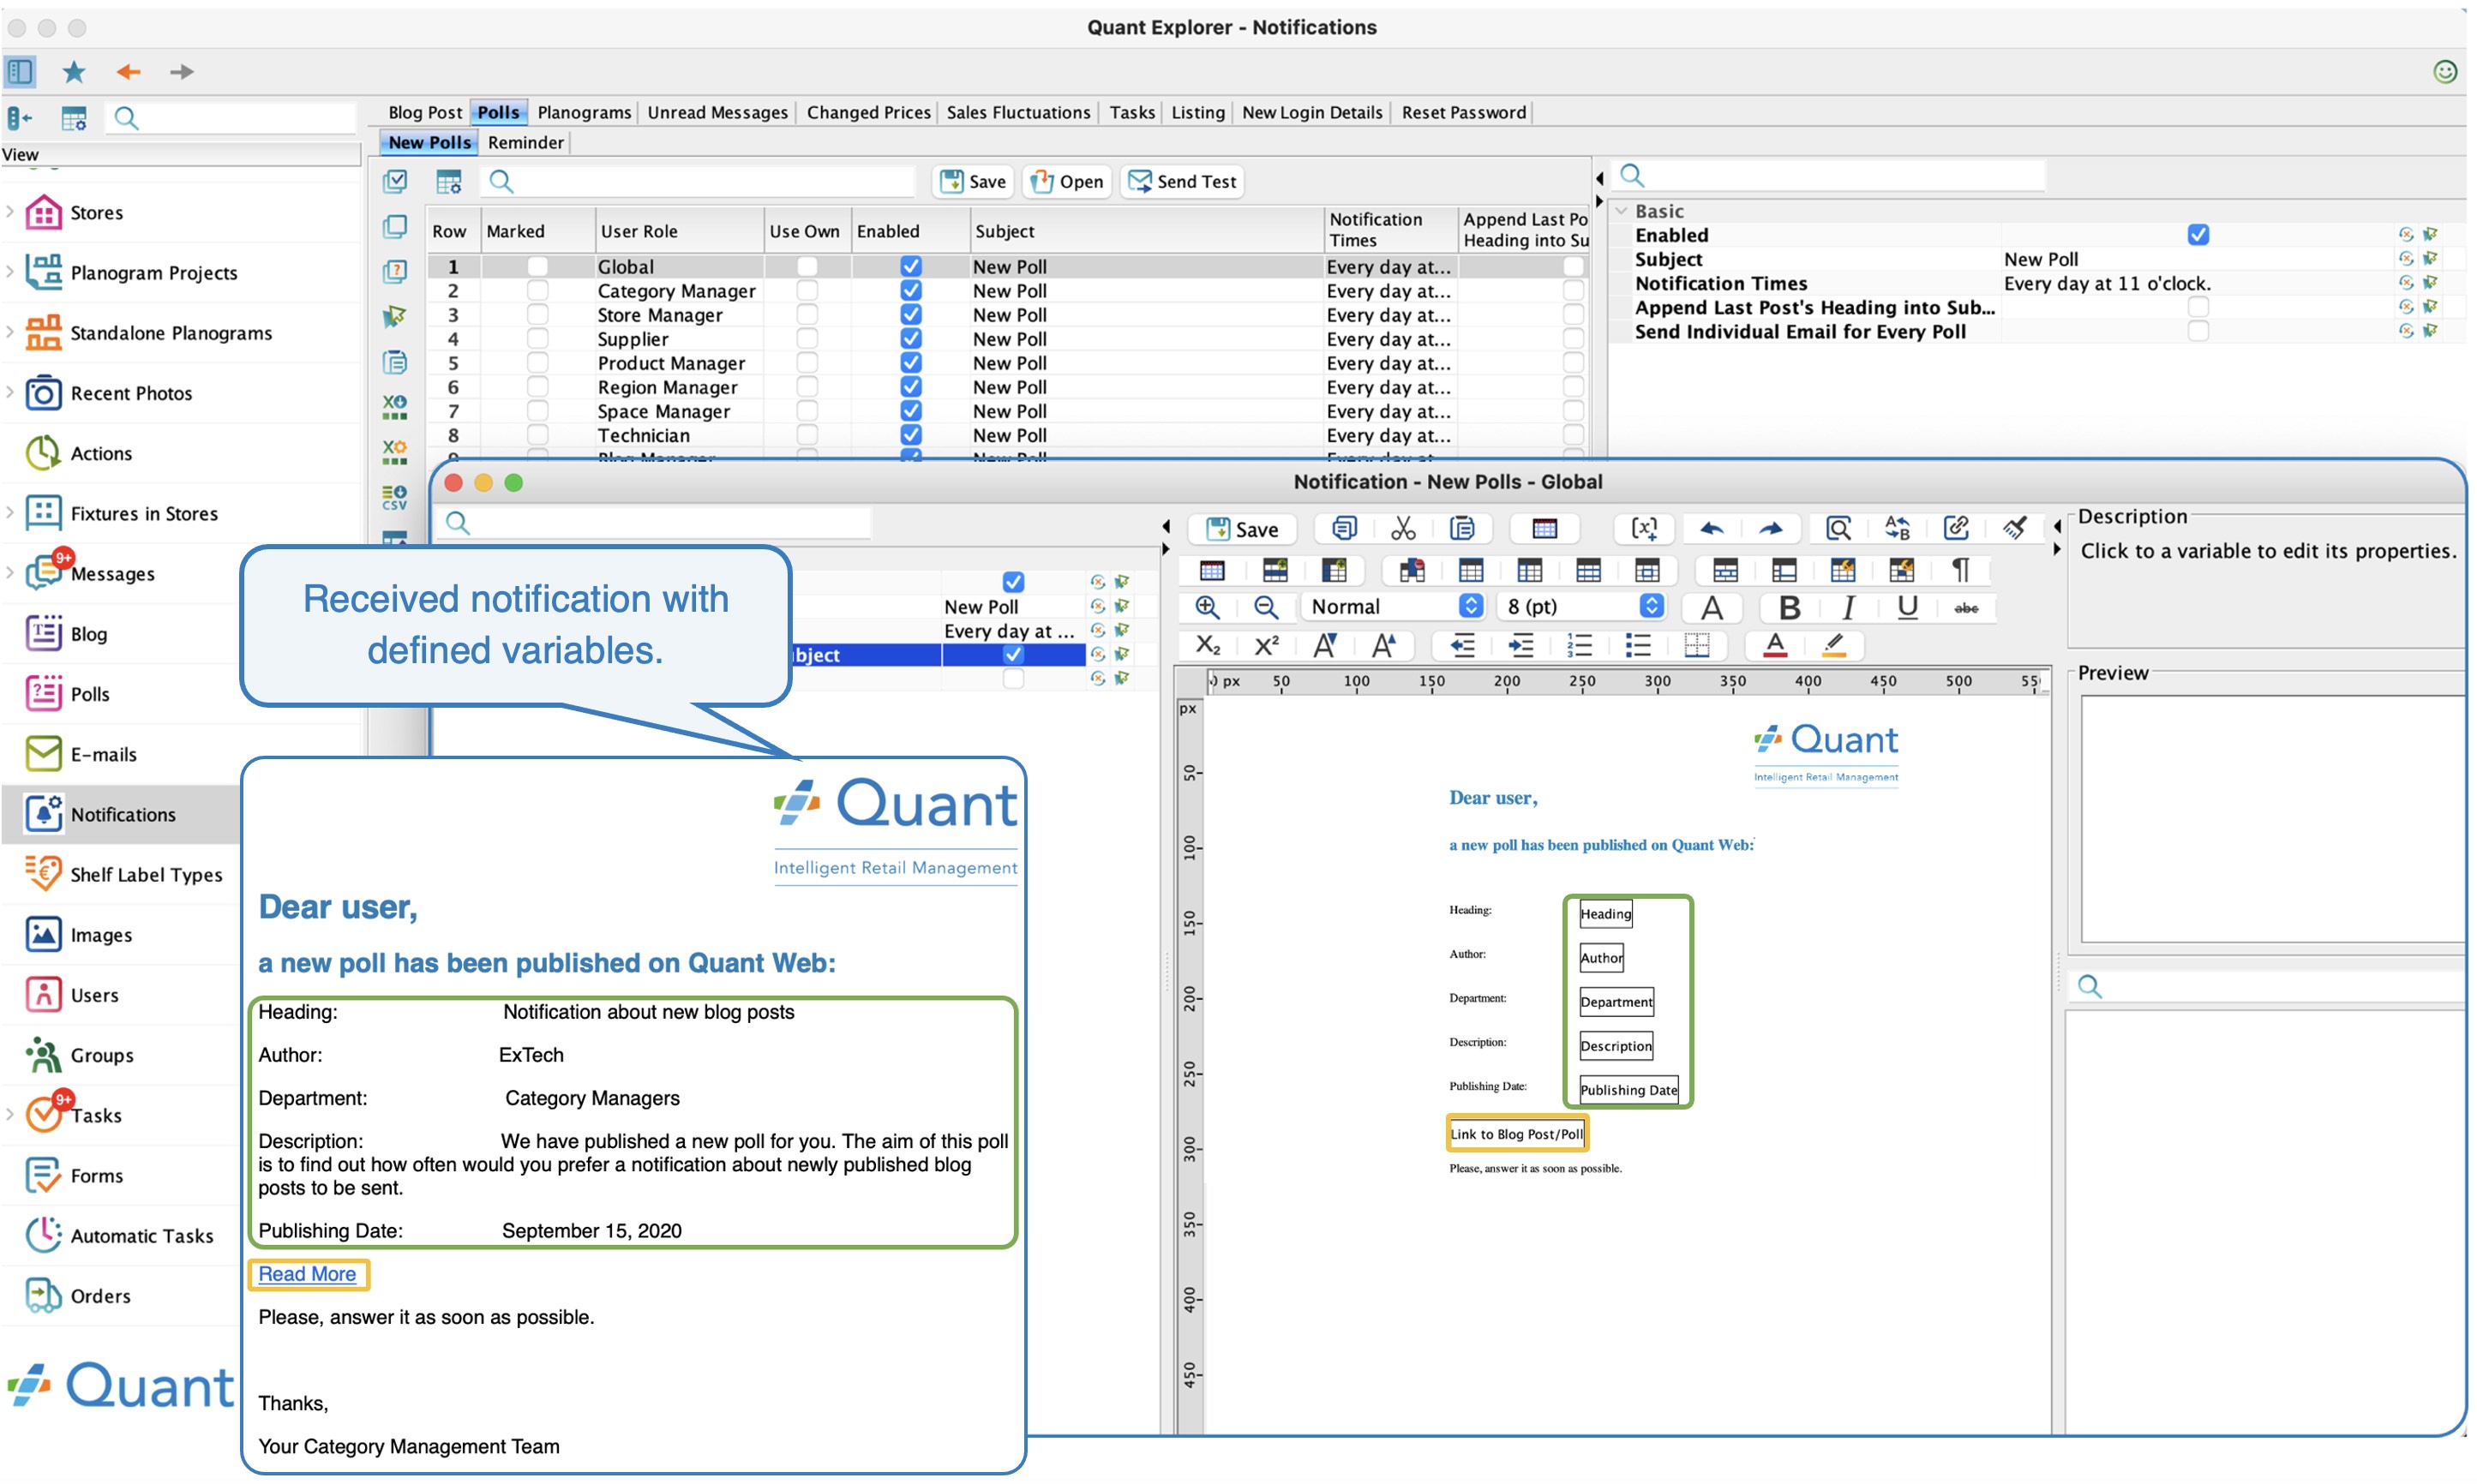Click the Bulleted list icon

tap(1638, 645)
